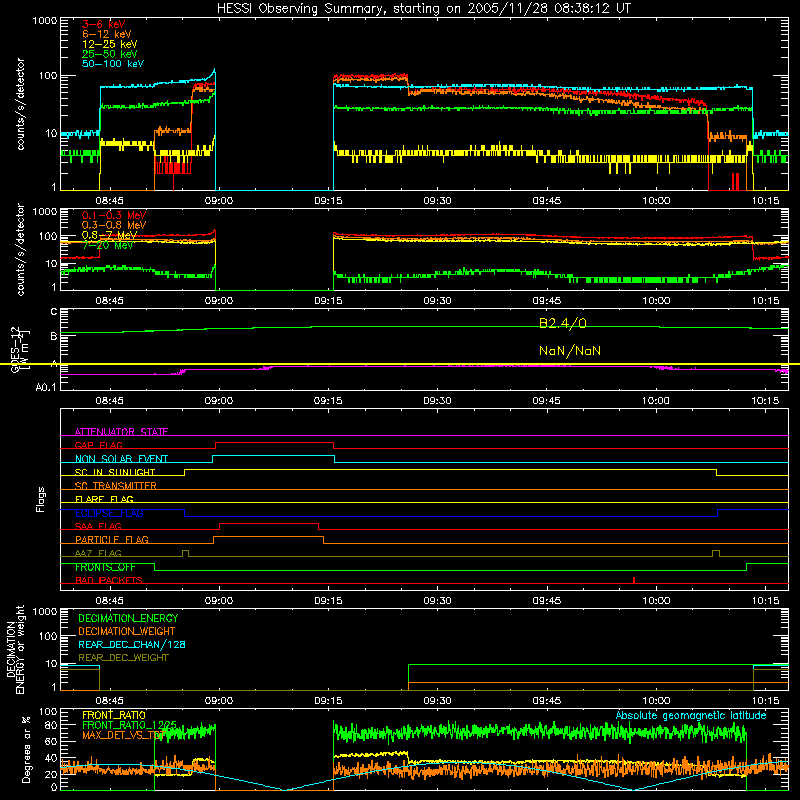Screen dimensions: 800x800
Task: Click the NaN/NaN annotation in GOES panel
Action: point(570,351)
